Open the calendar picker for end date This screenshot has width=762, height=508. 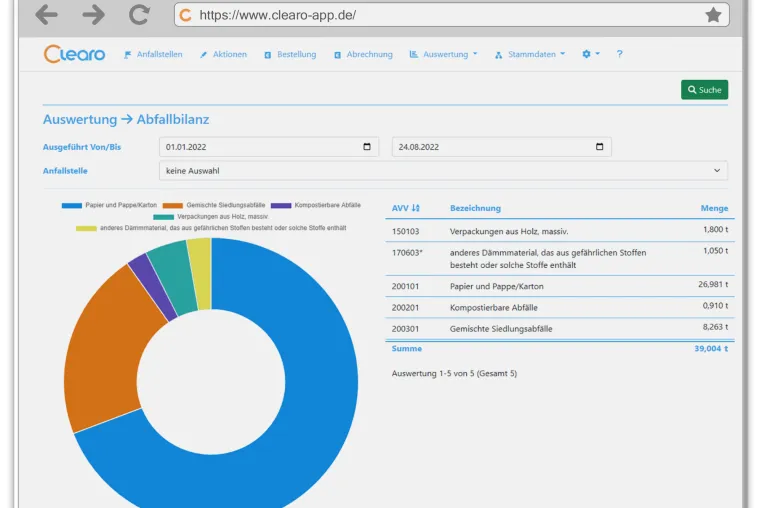pos(599,147)
